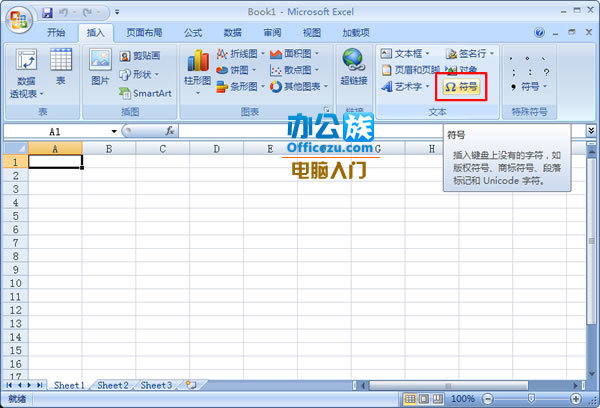600x408 pixels.
Task: Select row 12 header
Action: [x=15, y=310]
